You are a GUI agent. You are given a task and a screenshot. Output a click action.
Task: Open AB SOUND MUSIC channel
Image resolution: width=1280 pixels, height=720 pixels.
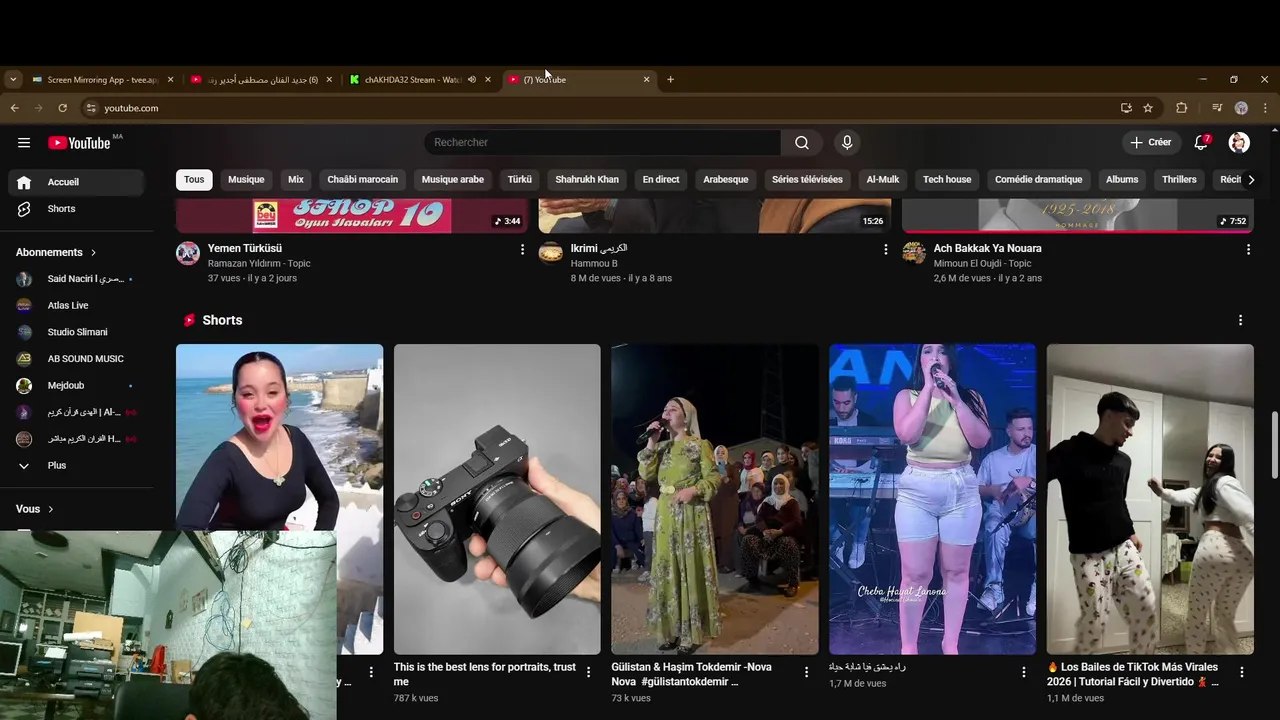click(x=76, y=359)
